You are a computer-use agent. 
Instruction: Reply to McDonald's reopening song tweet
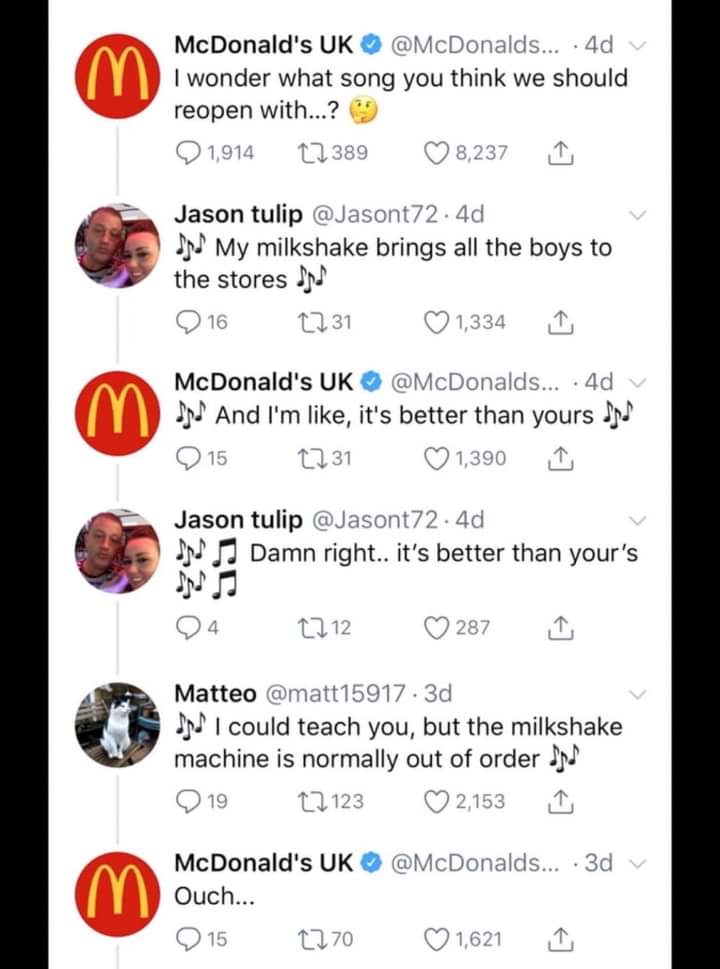click(187, 152)
